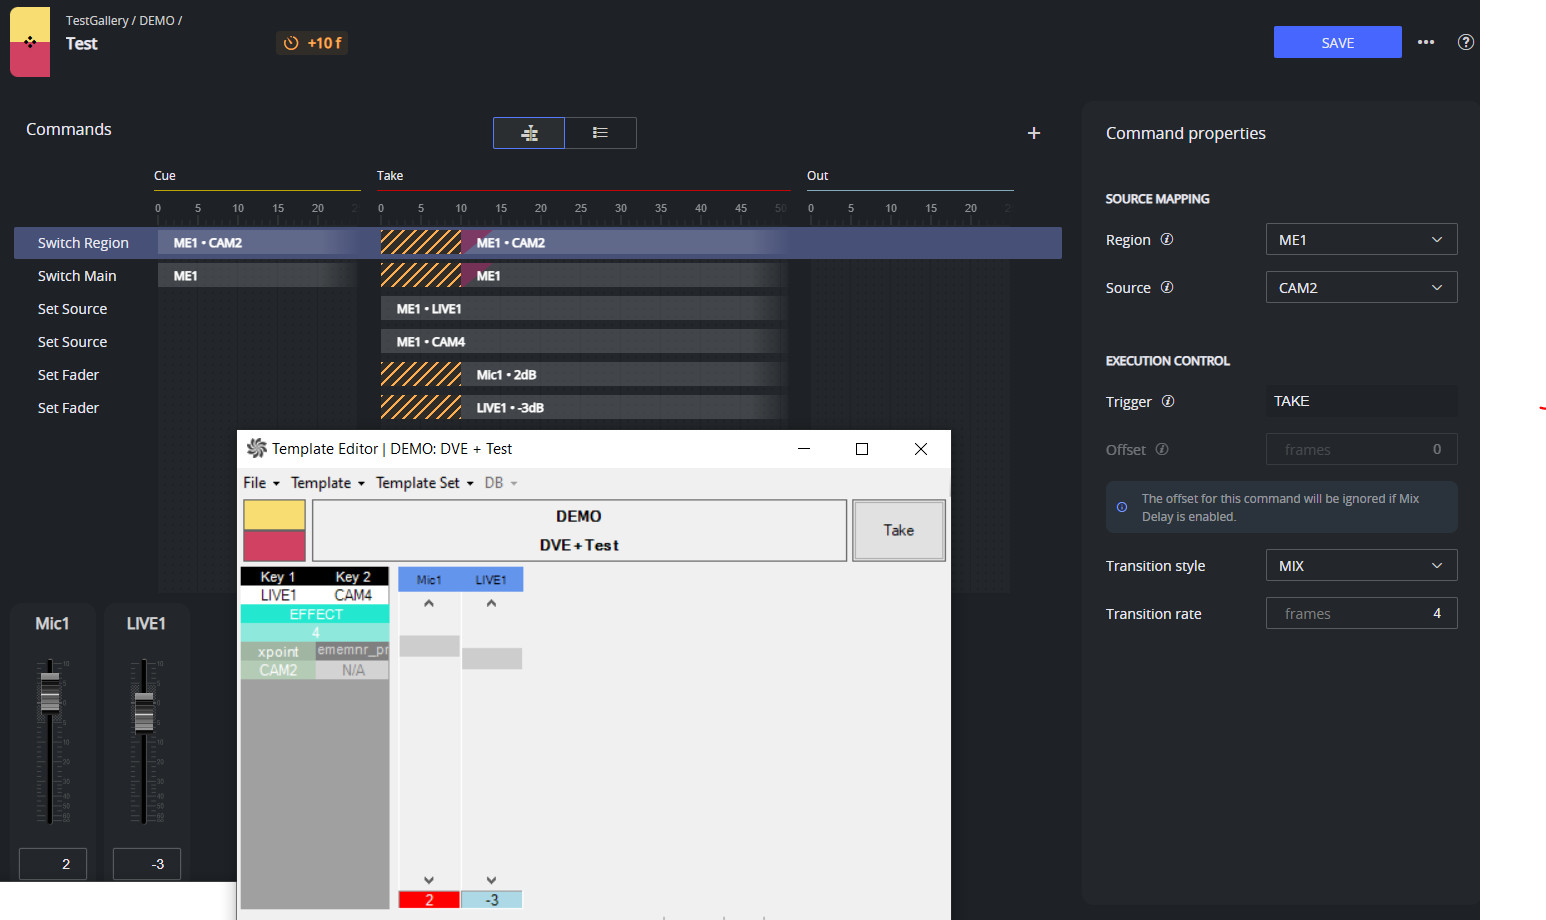Click the Trigger info icon

click(x=1168, y=401)
